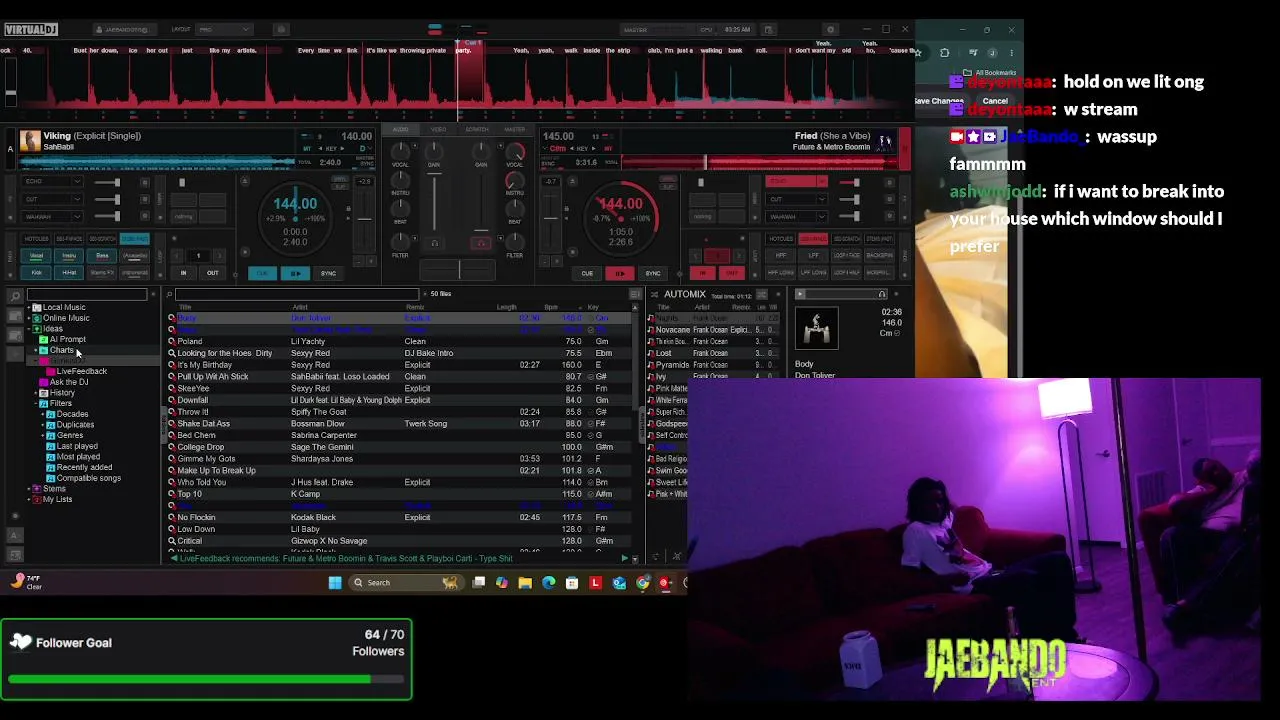This screenshot has width=1280, height=720.
Task: Switch to the MASTER mixer tab
Action: point(515,129)
